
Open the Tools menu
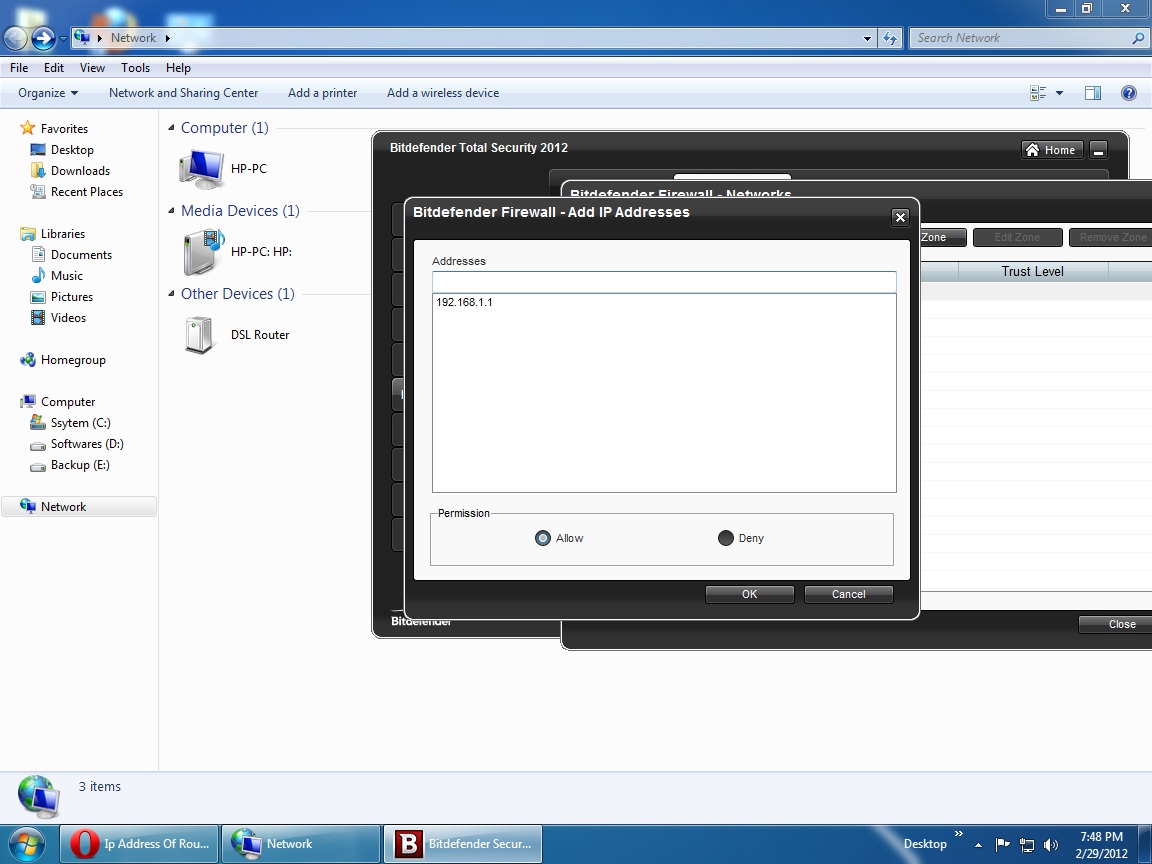click(x=135, y=68)
